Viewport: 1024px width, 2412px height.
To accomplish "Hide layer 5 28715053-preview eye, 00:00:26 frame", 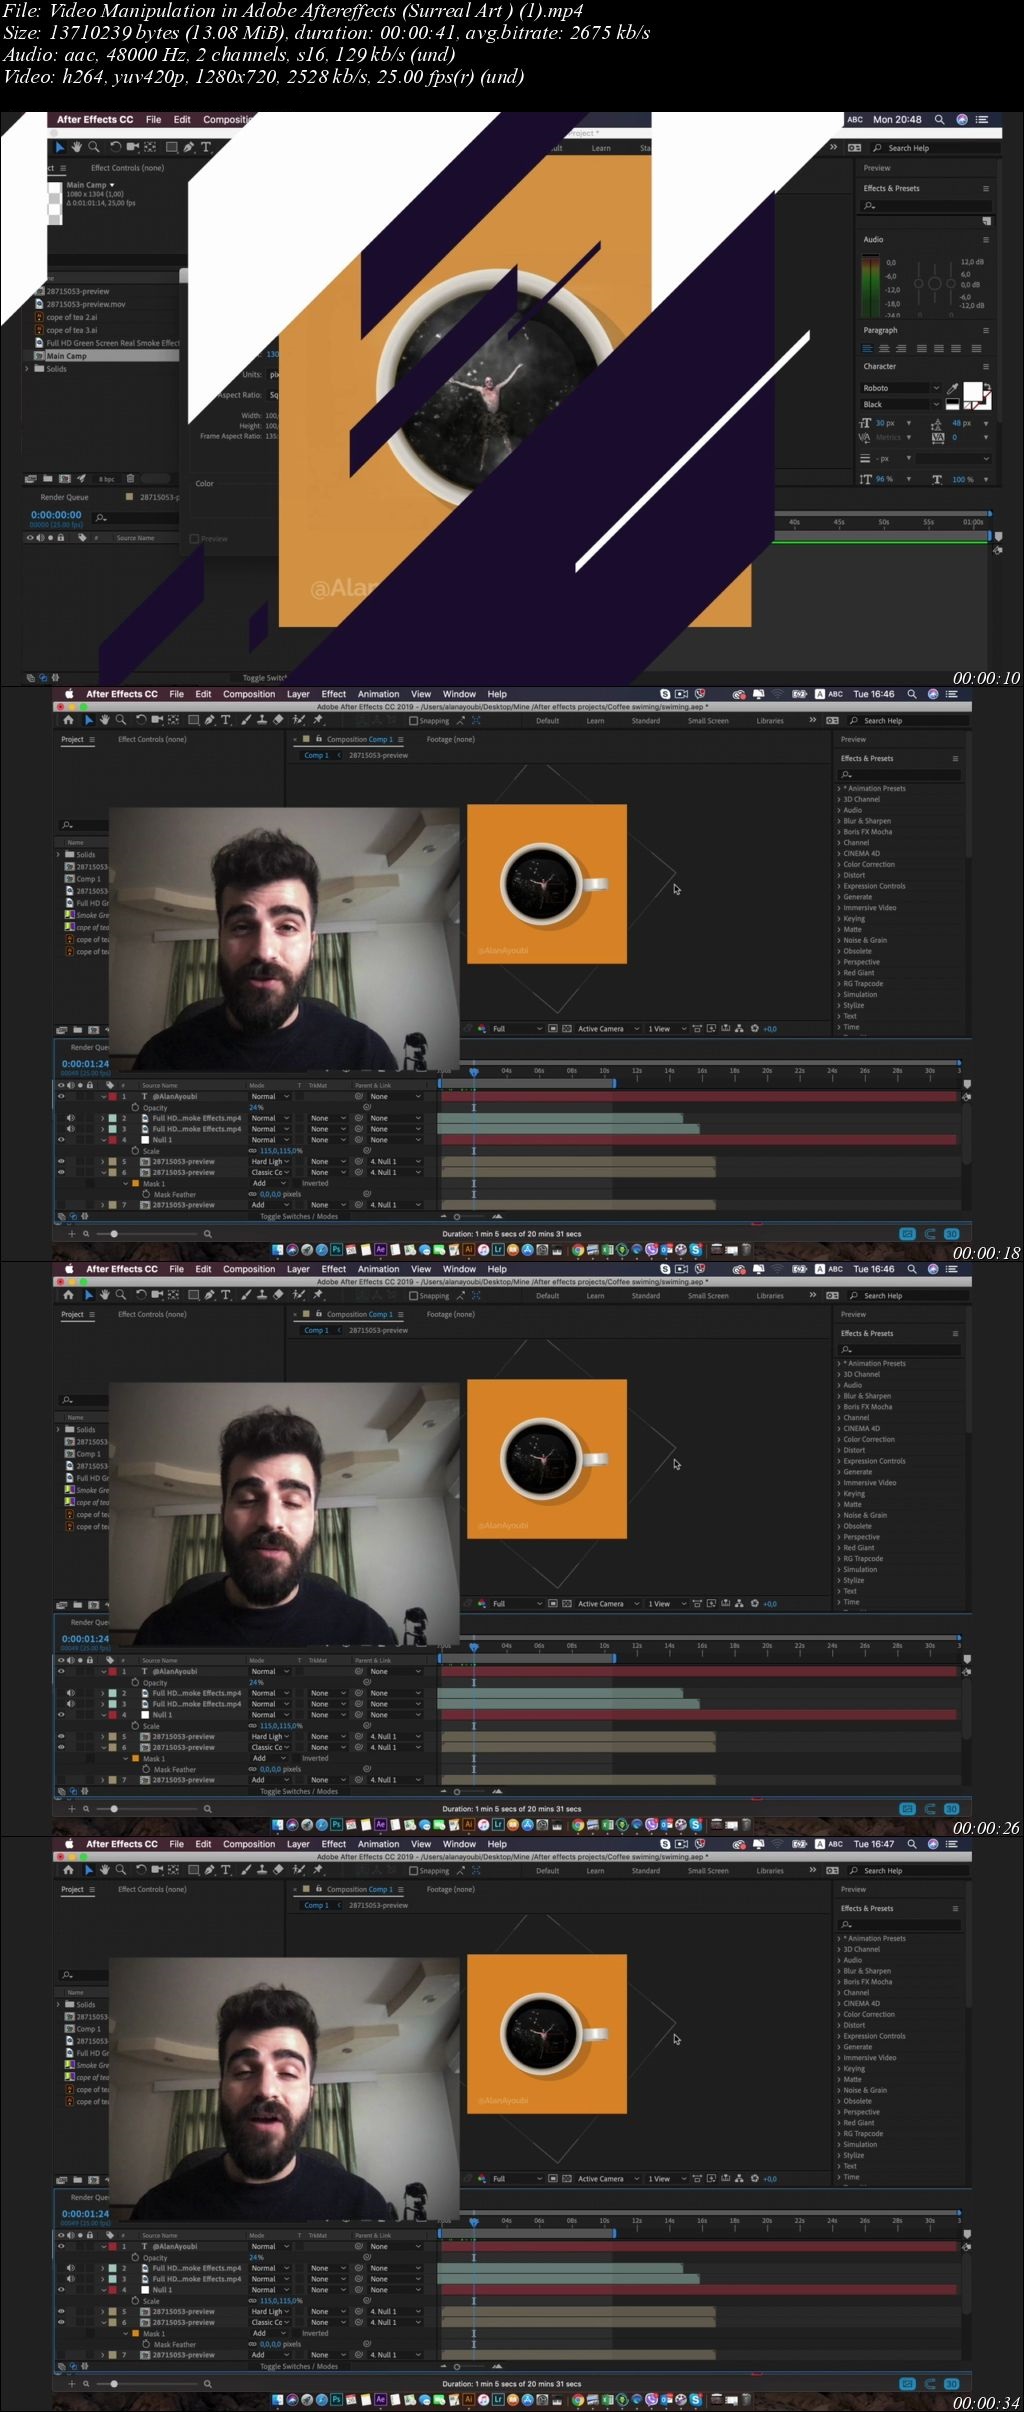I will [x=61, y=1736].
